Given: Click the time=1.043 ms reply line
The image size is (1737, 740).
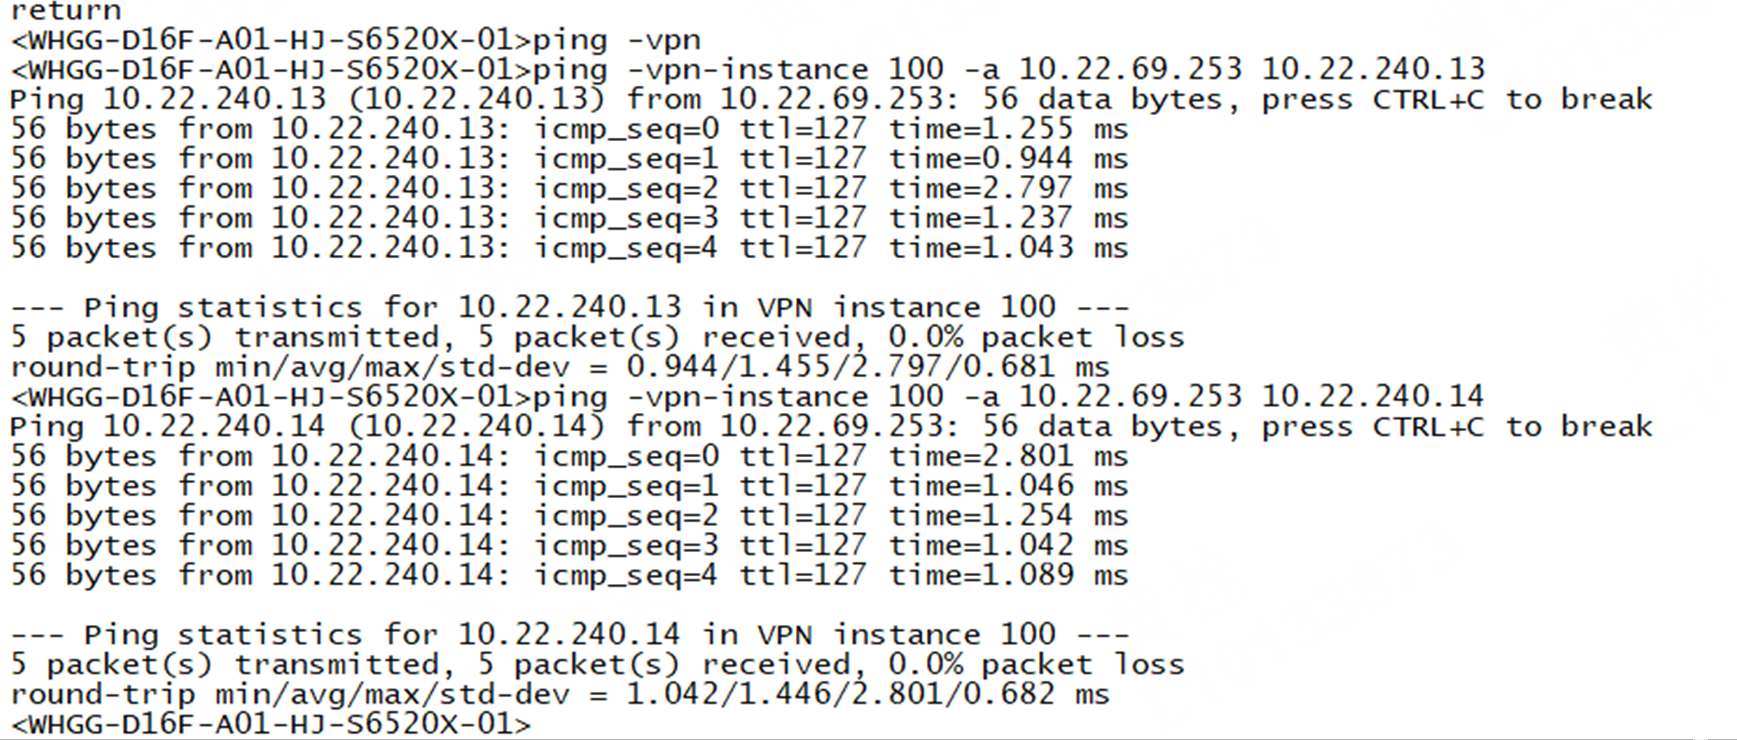Looking at the screenshot, I should pos(569,249).
